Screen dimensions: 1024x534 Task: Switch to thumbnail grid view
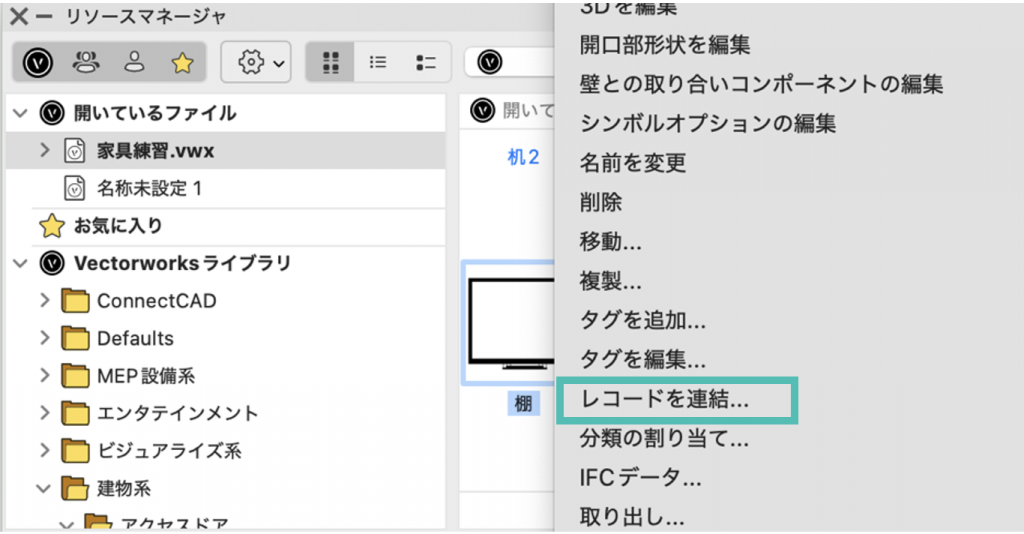[330, 63]
